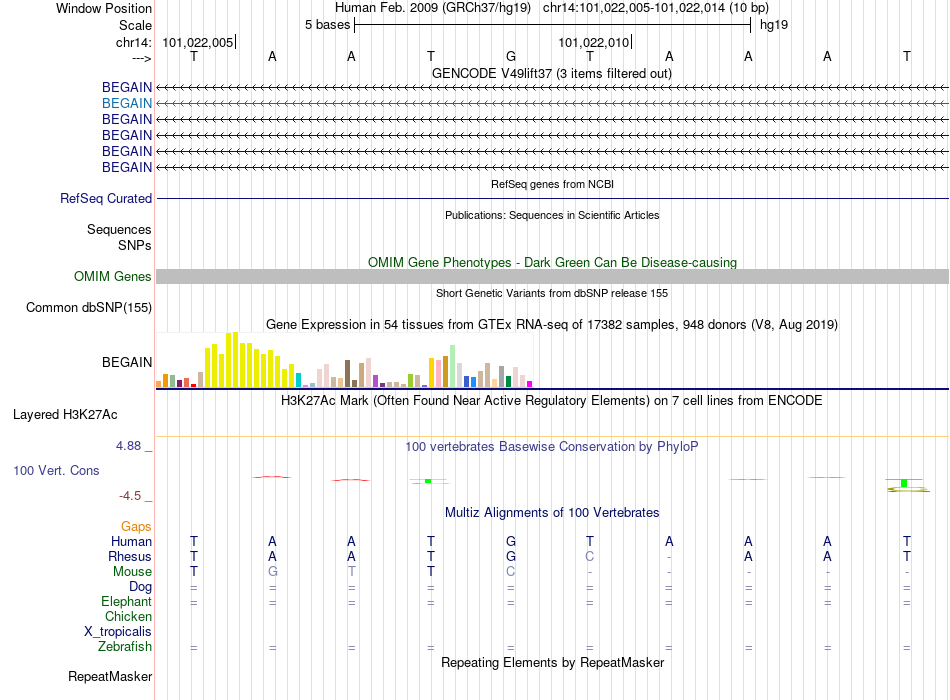Click the Scale label

pos(135,25)
